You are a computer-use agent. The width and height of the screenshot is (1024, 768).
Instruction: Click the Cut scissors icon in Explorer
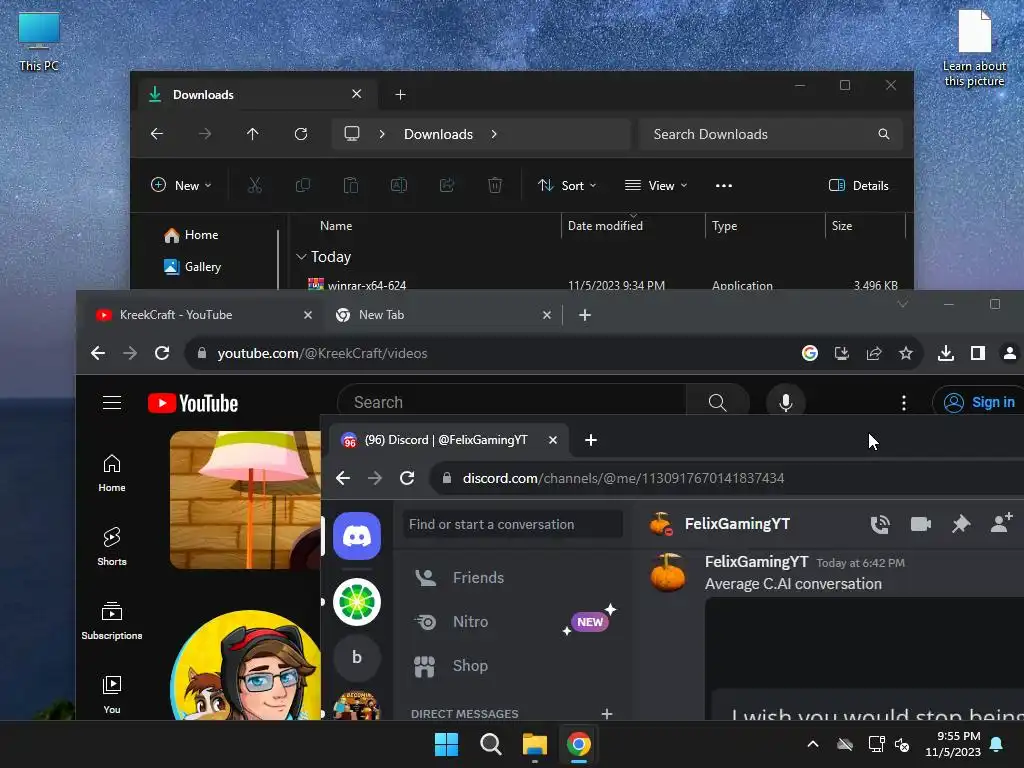(x=255, y=185)
